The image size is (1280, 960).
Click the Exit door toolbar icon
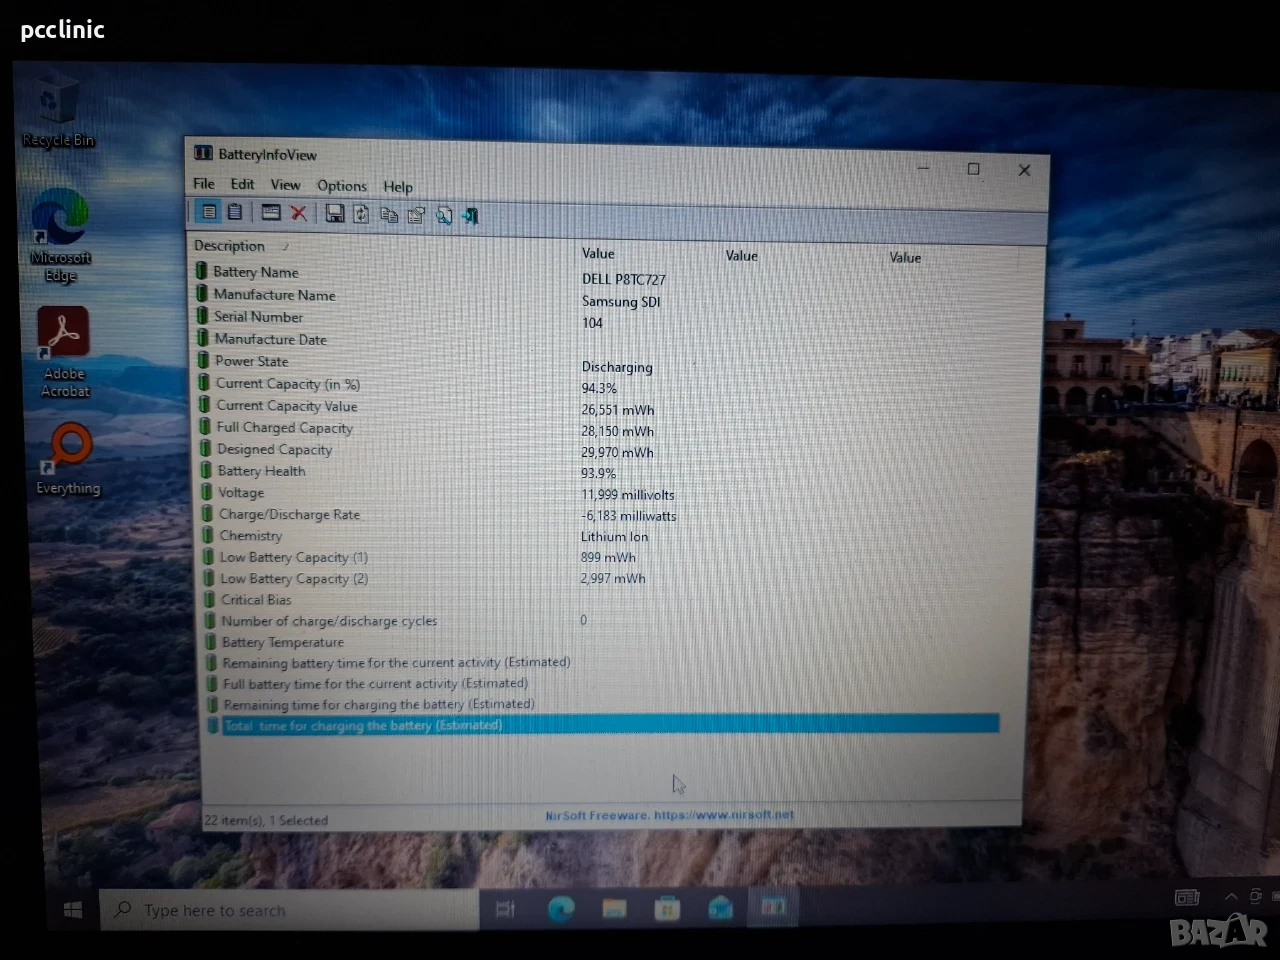(x=471, y=216)
